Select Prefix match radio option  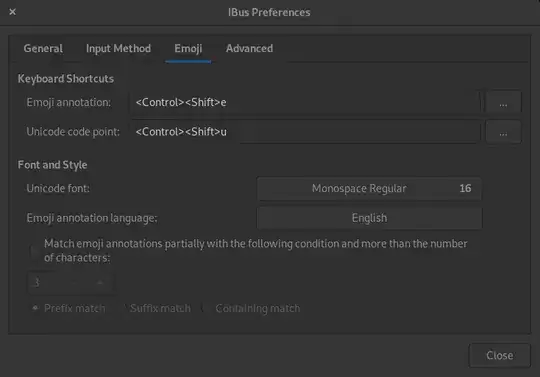[x=69, y=308]
